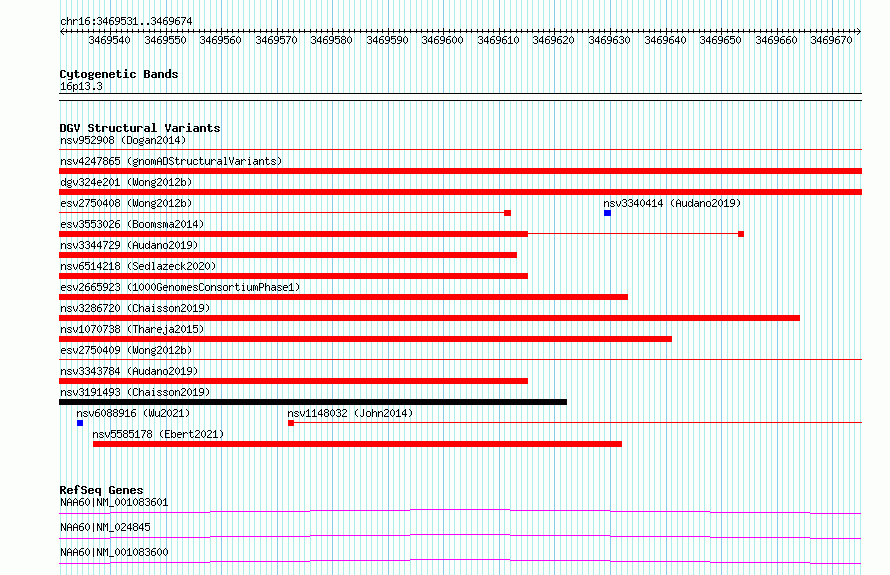The height and width of the screenshot is (575, 890).
Task: Open the nsv5585178 (Ebert2021) variant label
Action: 158,434
